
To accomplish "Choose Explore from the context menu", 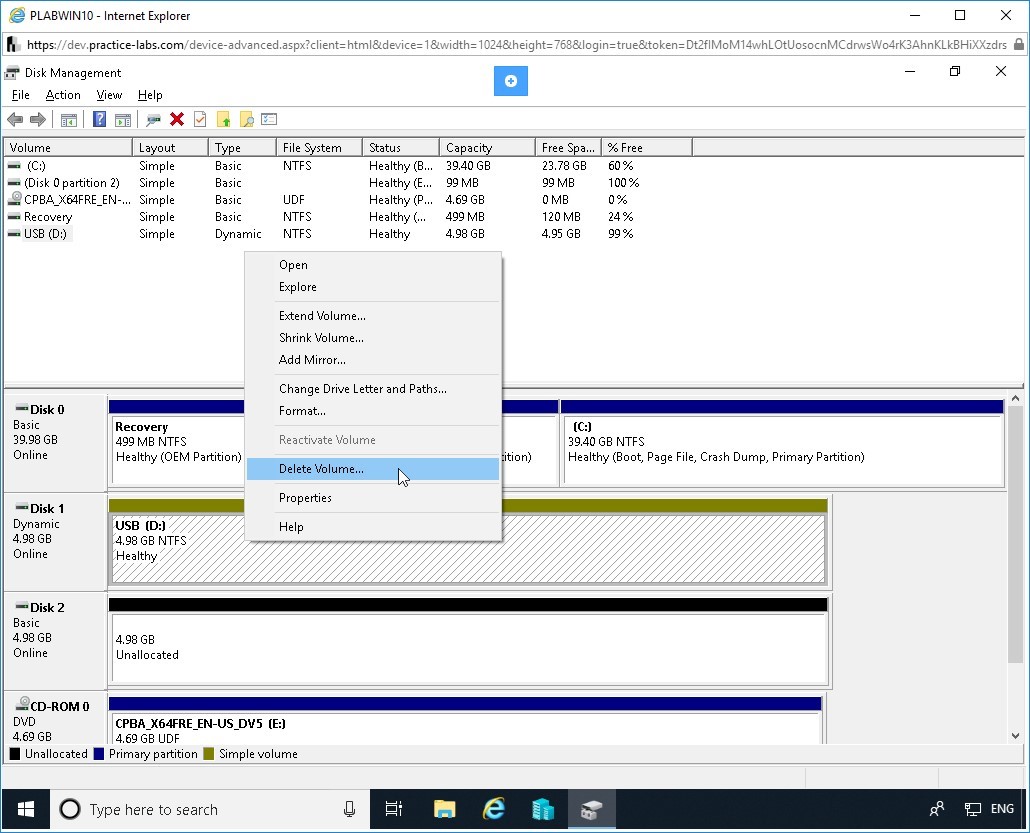I will [373, 287].
